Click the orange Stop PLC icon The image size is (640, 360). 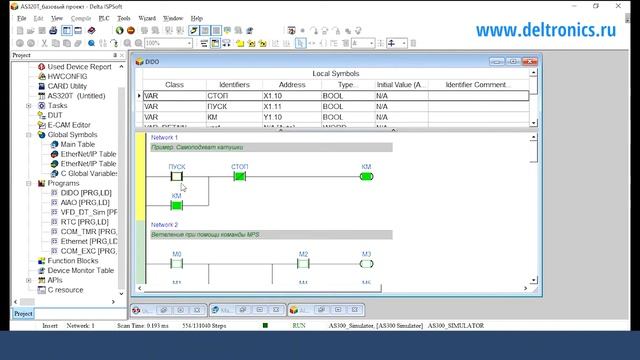pyautogui.click(x=131, y=31)
